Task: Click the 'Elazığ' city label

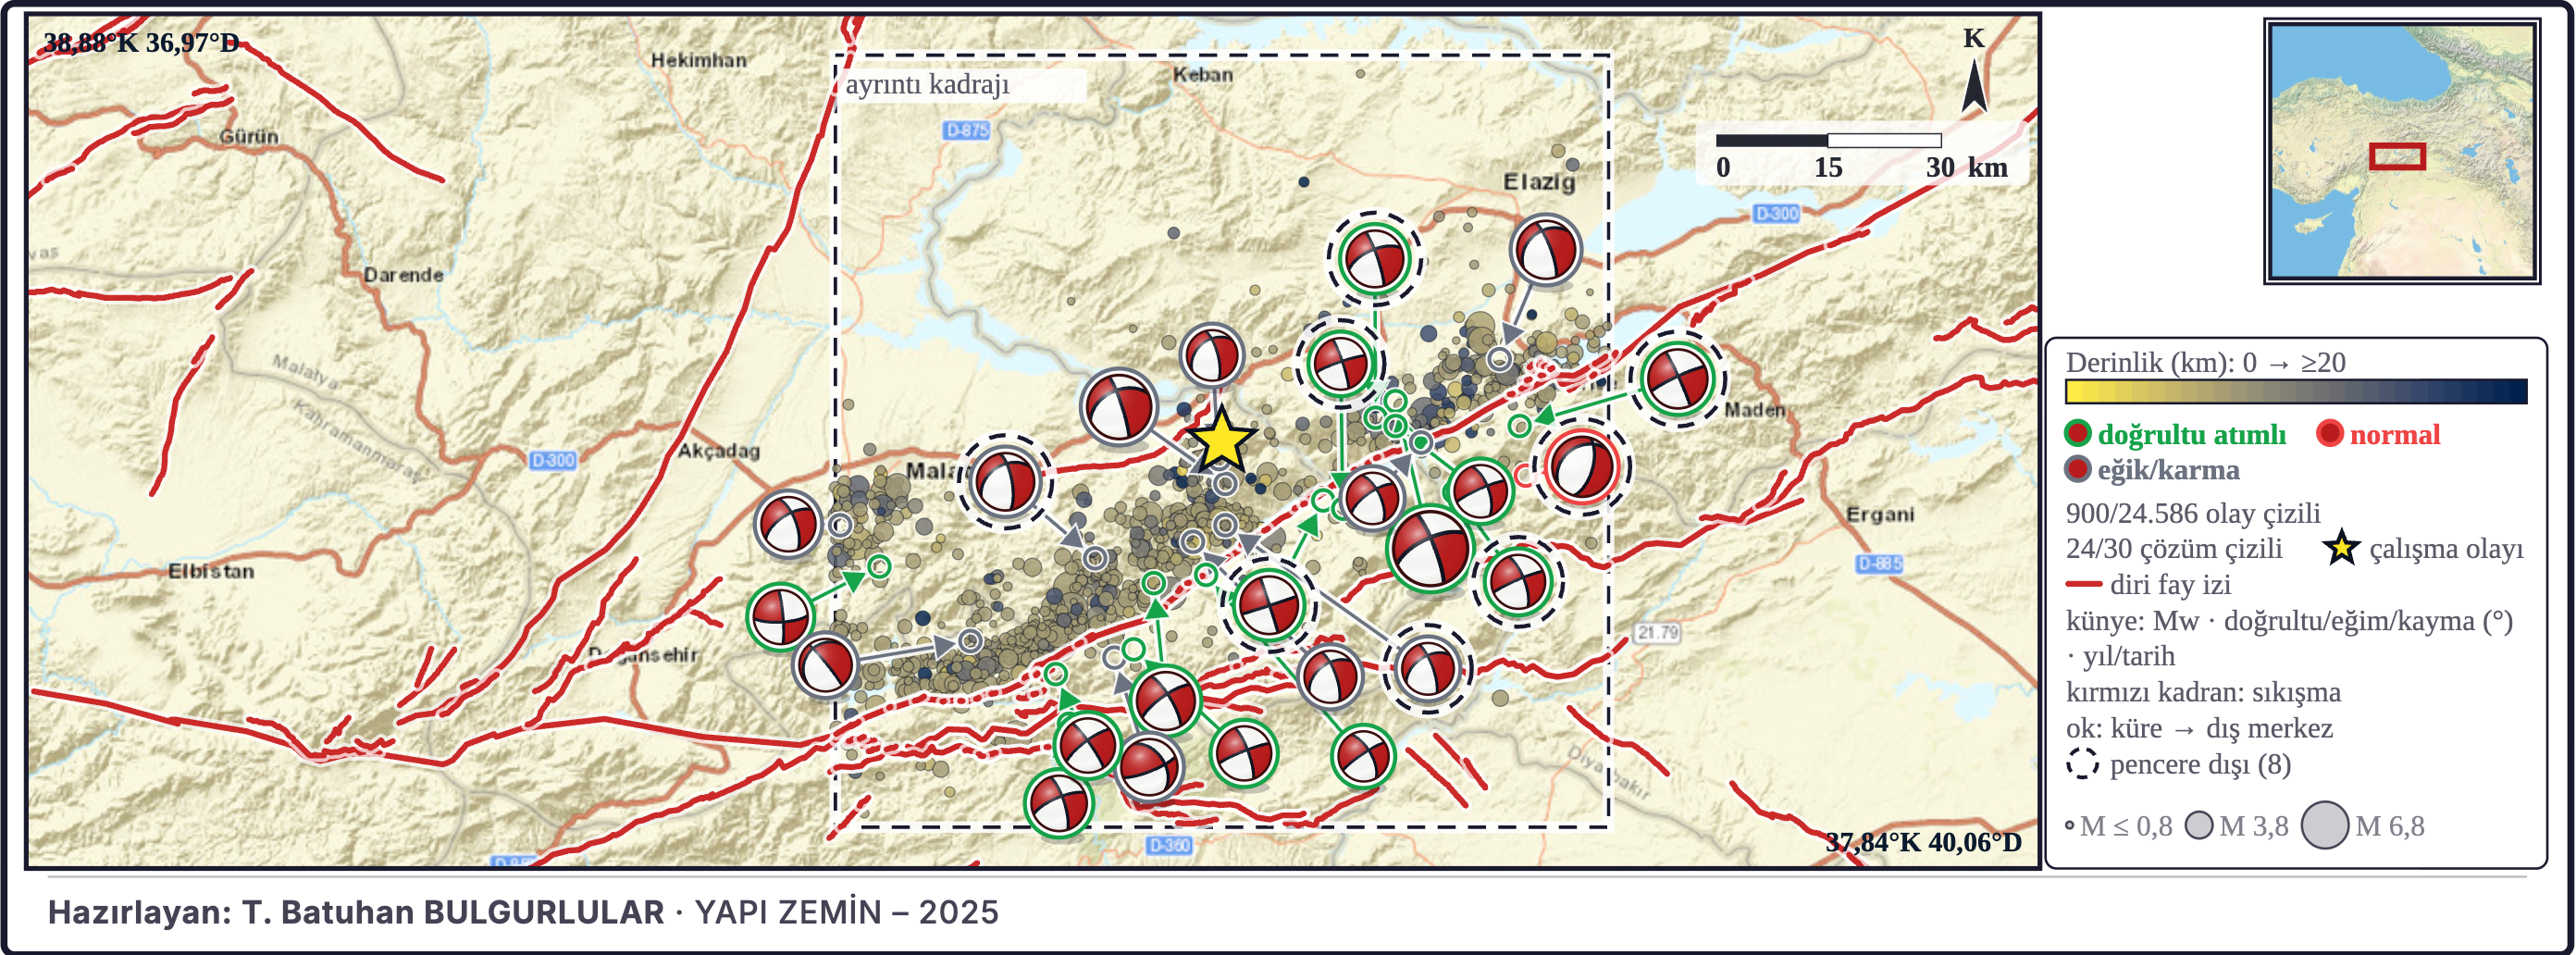Action: [x=1539, y=182]
